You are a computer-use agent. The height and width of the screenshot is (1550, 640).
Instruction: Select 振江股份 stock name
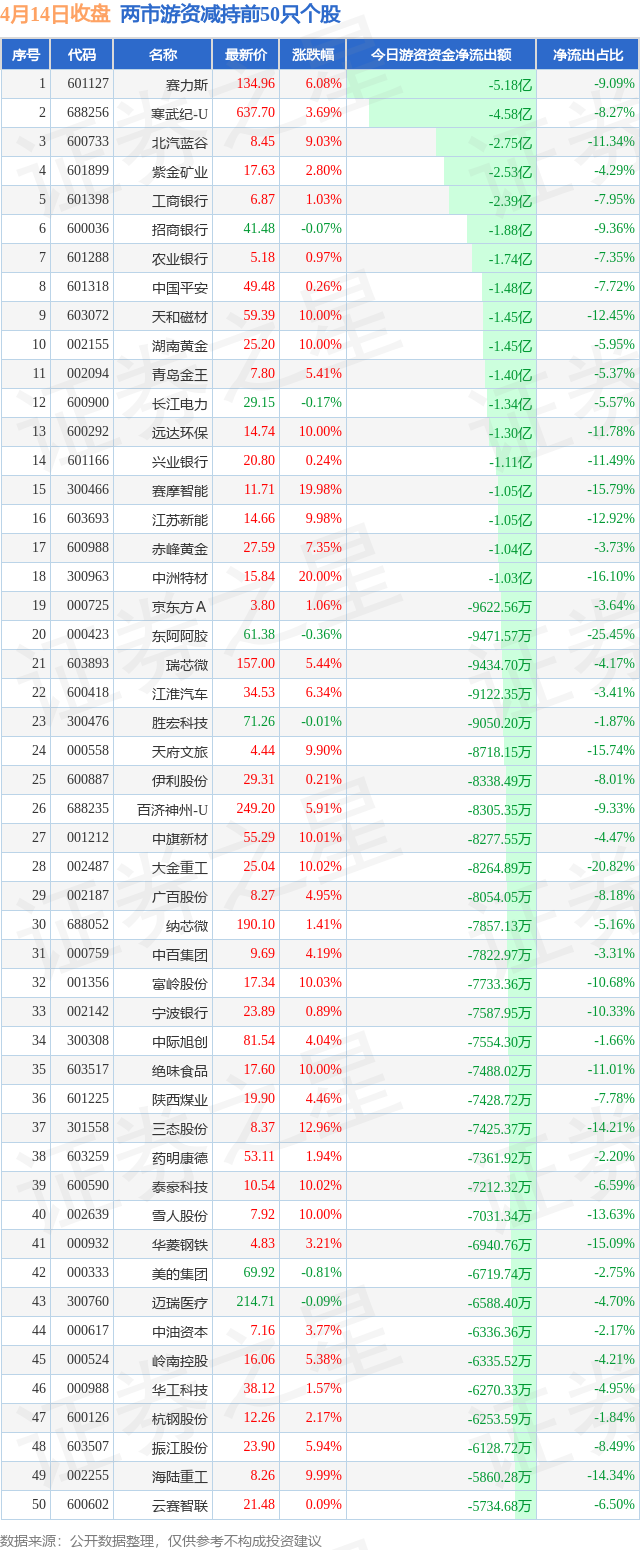point(180,1448)
